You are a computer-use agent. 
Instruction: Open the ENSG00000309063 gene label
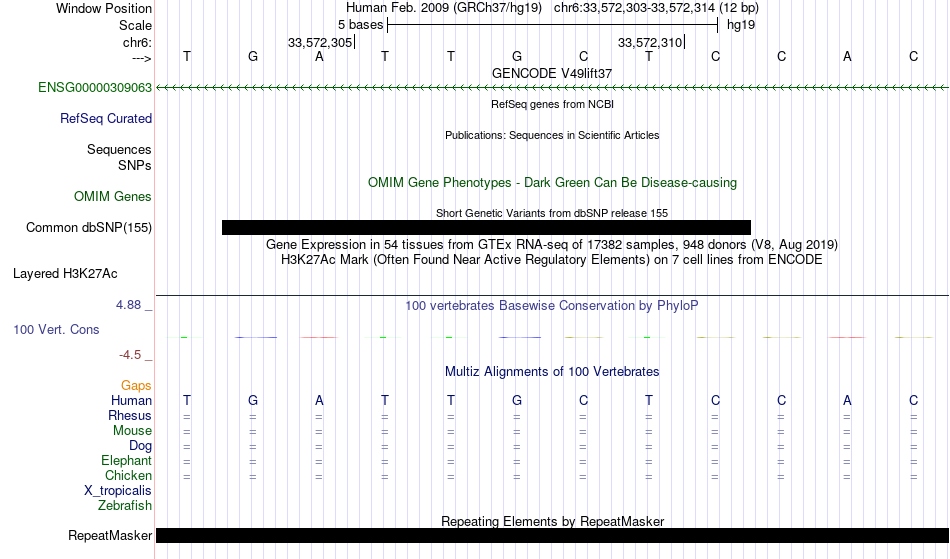tap(95, 87)
